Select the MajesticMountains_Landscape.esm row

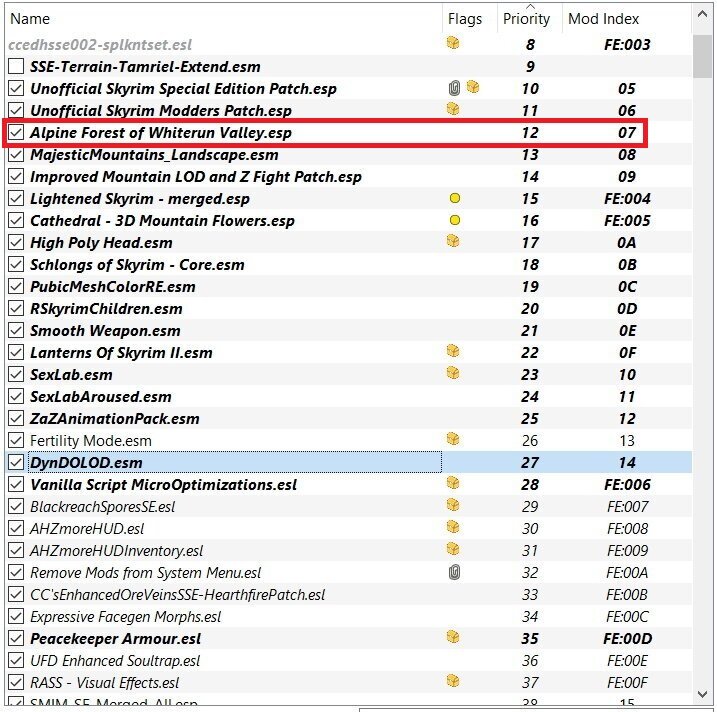coord(348,155)
